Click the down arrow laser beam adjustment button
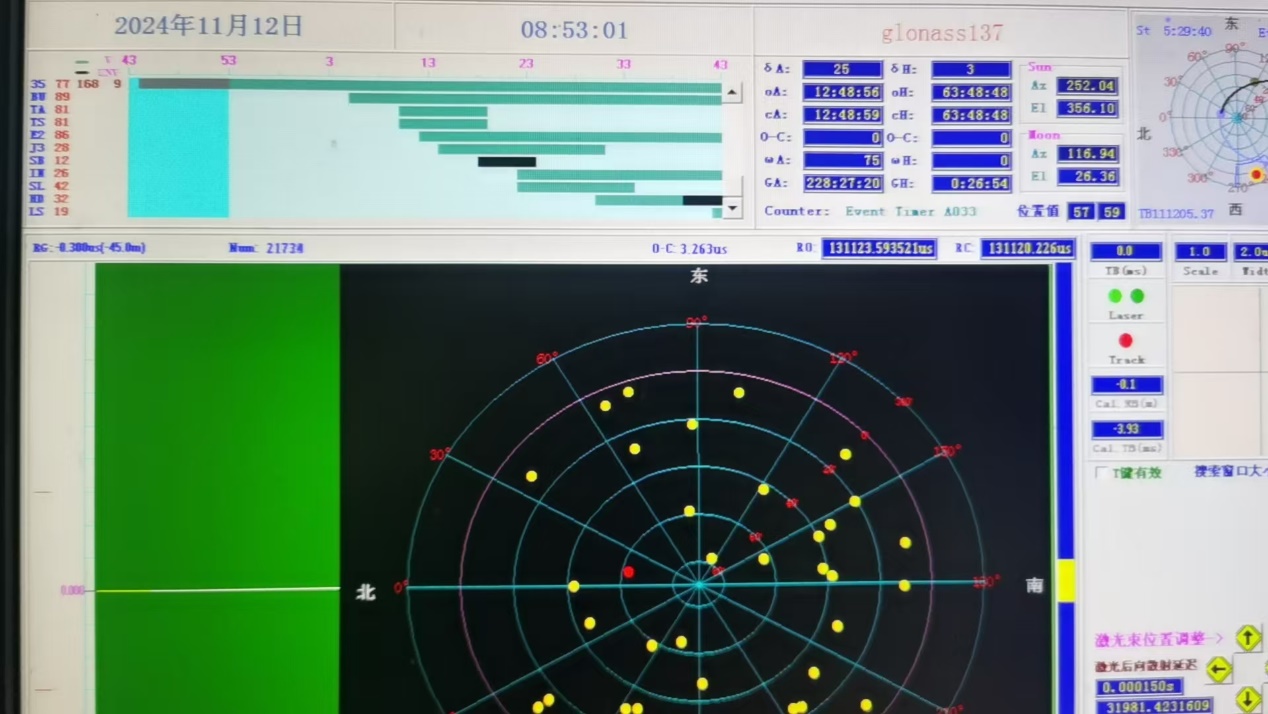 tap(1247, 698)
